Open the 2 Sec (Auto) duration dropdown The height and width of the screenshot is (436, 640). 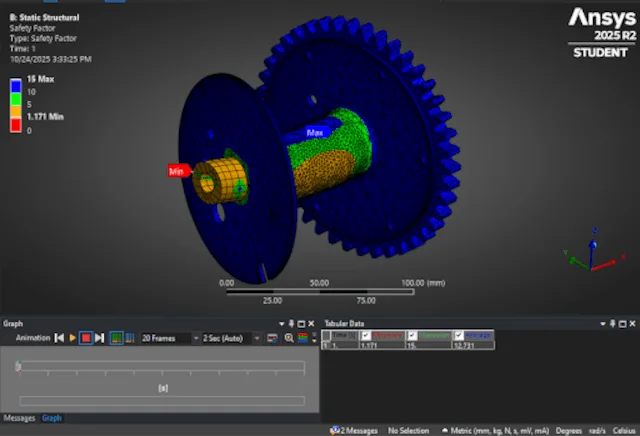257,338
